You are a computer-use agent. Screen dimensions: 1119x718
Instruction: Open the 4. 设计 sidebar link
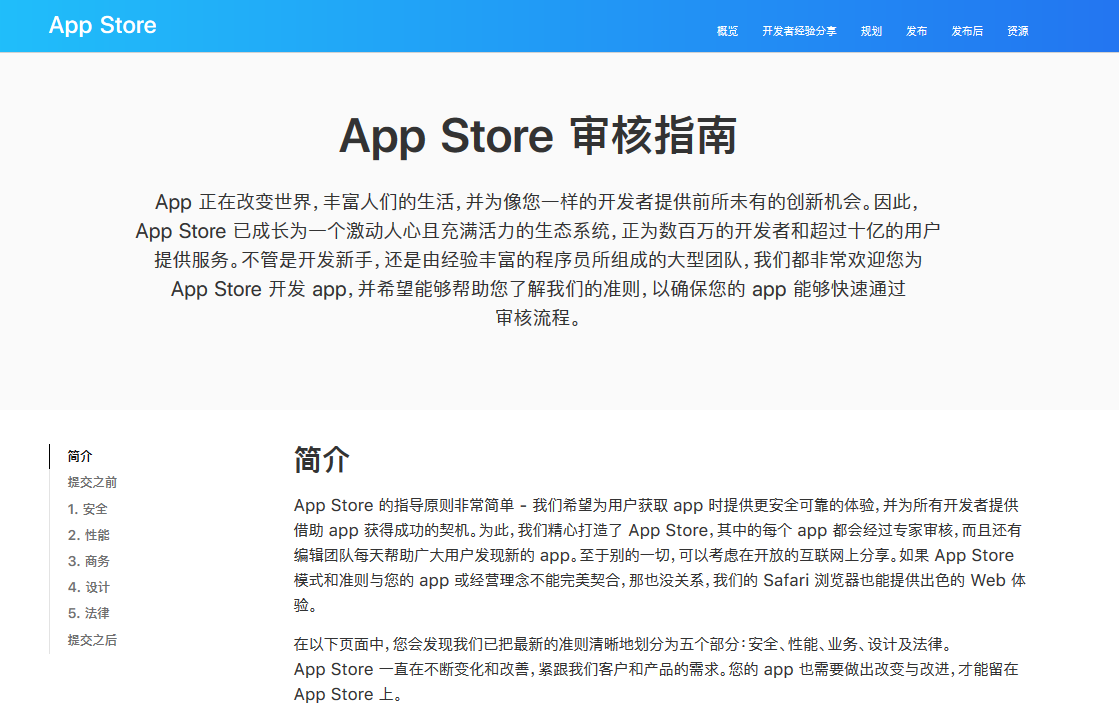click(x=89, y=587)
